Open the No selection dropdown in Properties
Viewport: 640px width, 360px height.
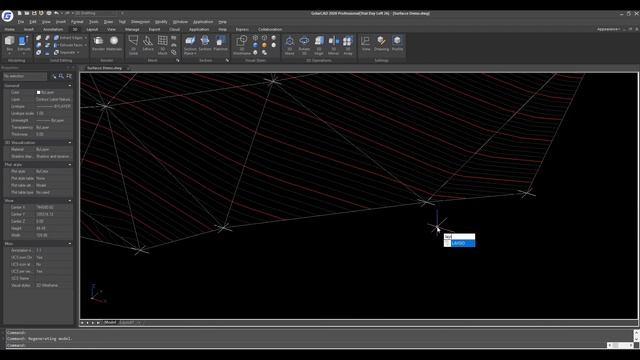[25, 76]
